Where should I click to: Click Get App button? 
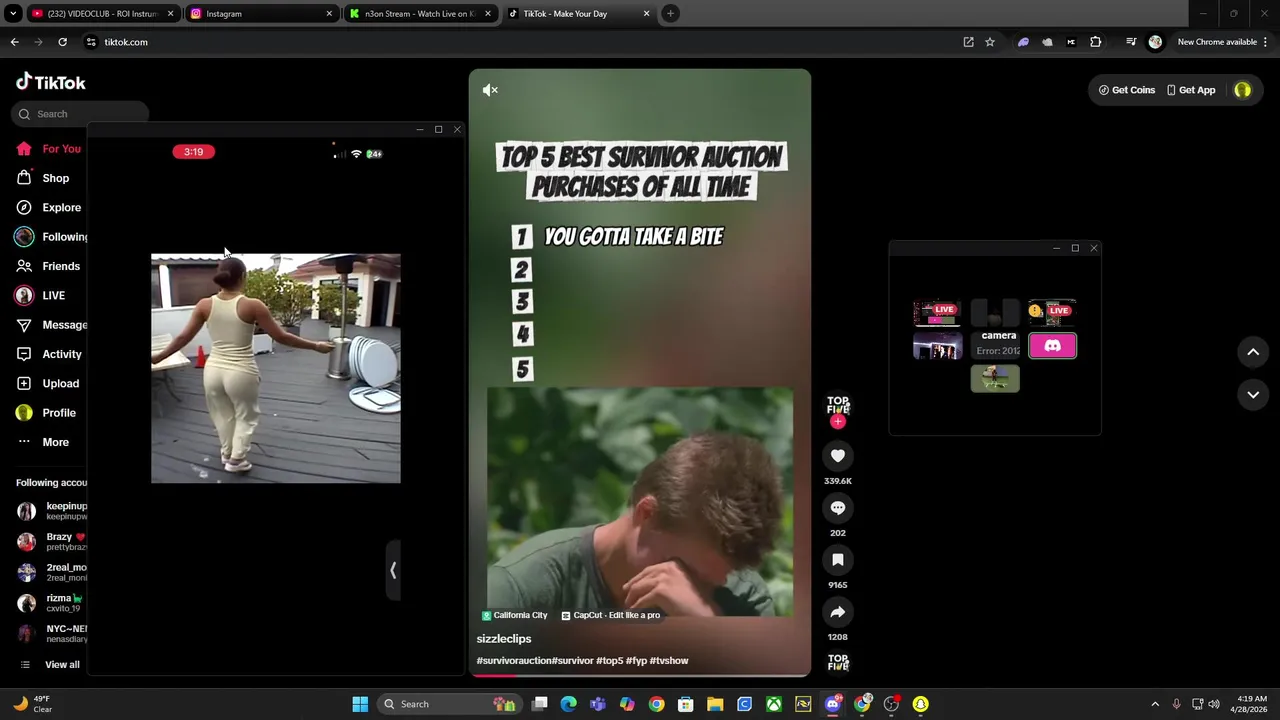(x=1191, y=90)
